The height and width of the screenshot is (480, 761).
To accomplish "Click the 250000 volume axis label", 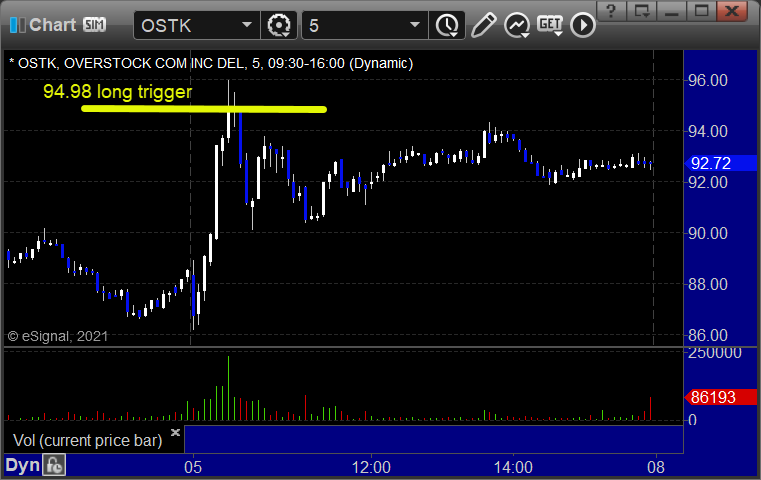I will [x=714, y=353].
